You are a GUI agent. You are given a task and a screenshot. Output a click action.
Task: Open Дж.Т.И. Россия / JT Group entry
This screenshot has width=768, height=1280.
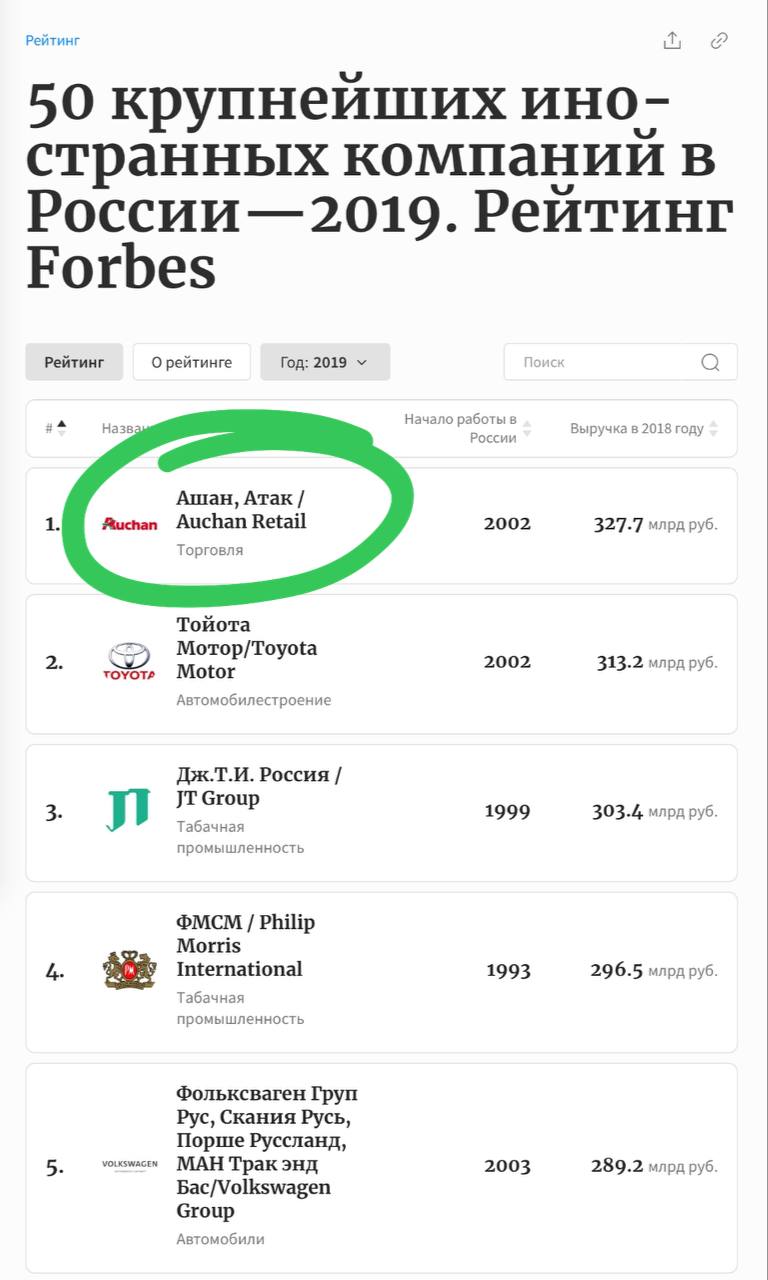(x=259, y=786)
